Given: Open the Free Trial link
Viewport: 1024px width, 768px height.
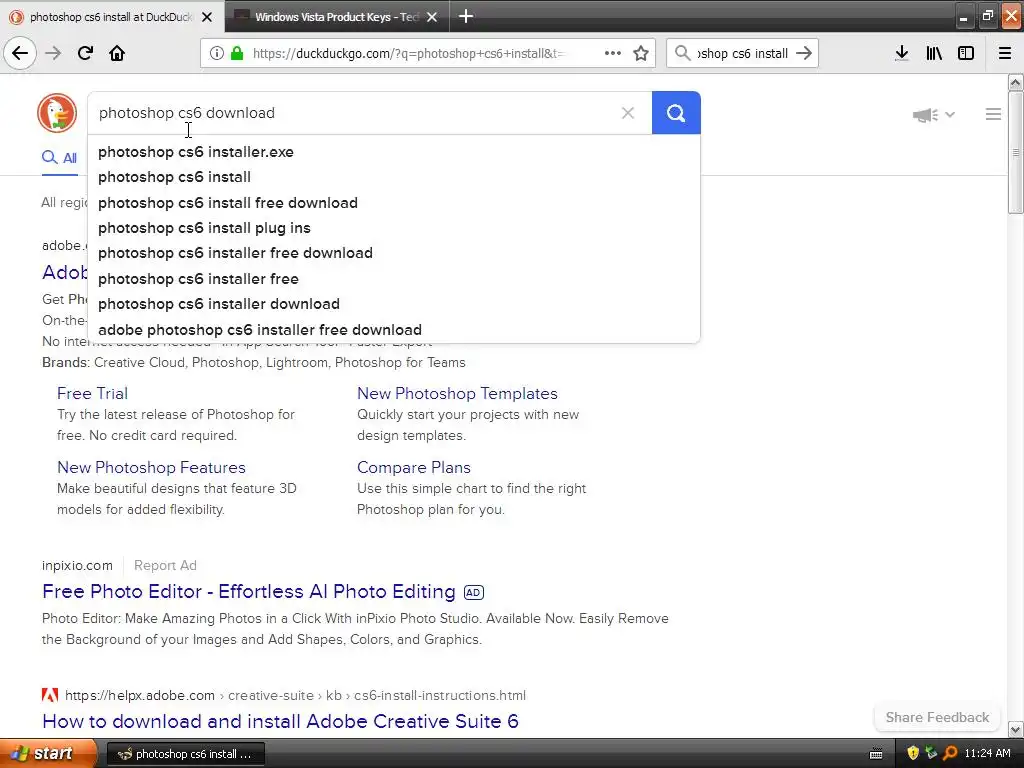Looking at the screenshot, I should click(92, 393).
